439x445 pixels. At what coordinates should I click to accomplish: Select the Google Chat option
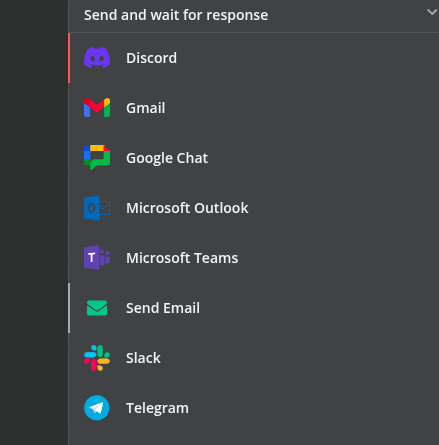click(x=254, y=158)
